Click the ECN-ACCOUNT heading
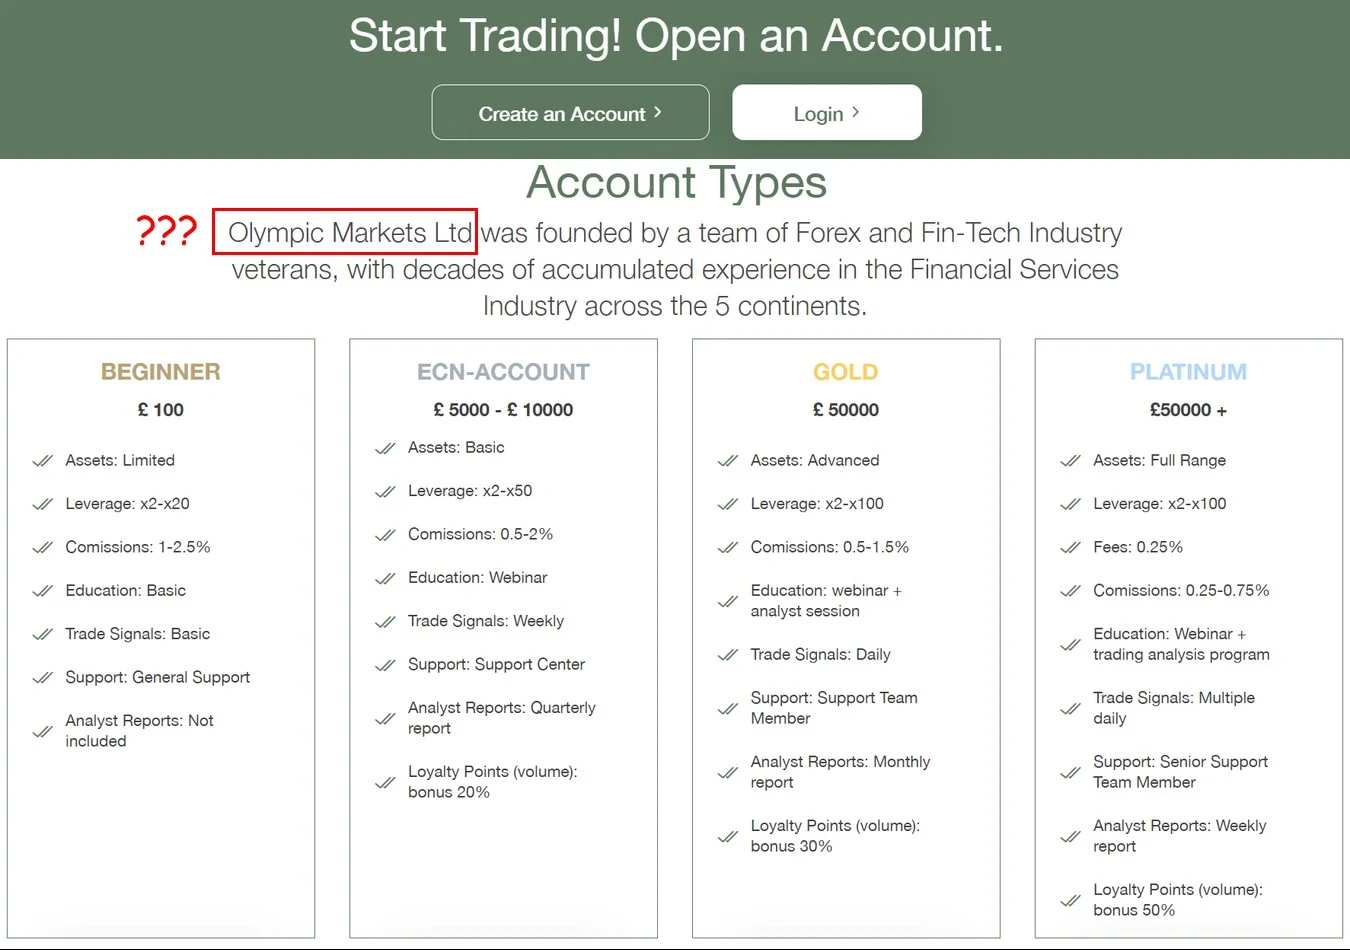This screenshot has height=950, width=1350. pyautogui.click(x=503, y=372)
